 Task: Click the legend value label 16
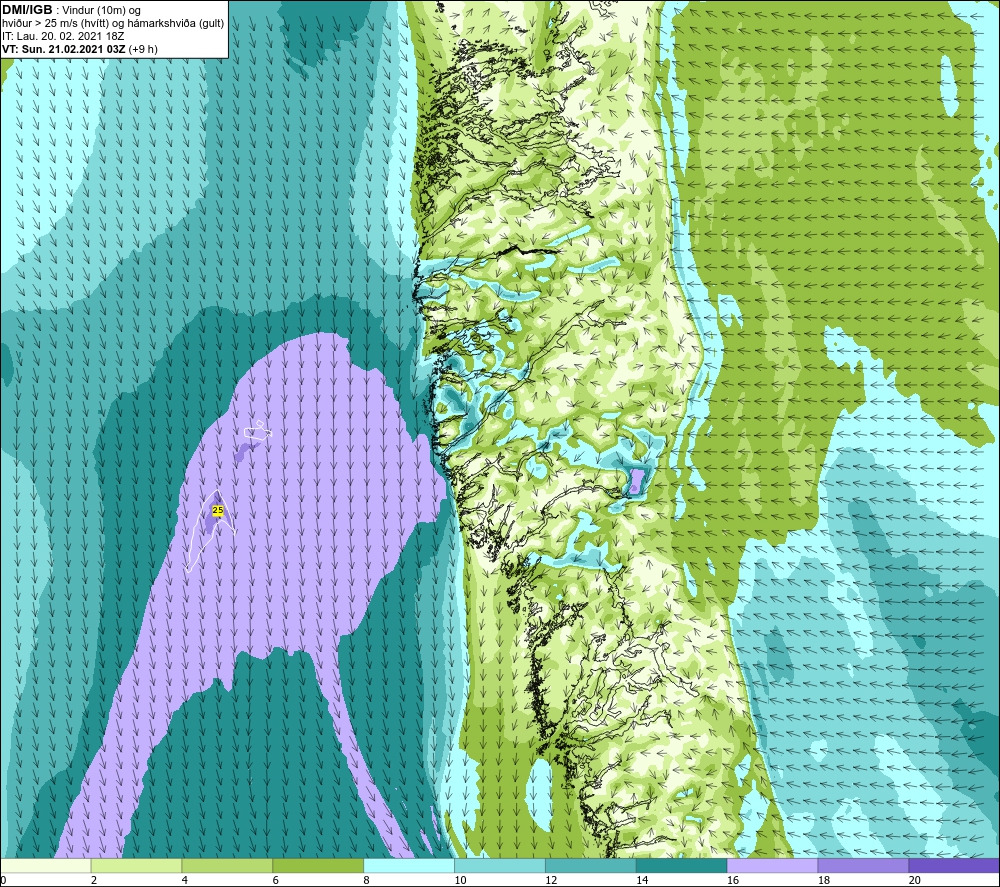[x=733, y=880]
